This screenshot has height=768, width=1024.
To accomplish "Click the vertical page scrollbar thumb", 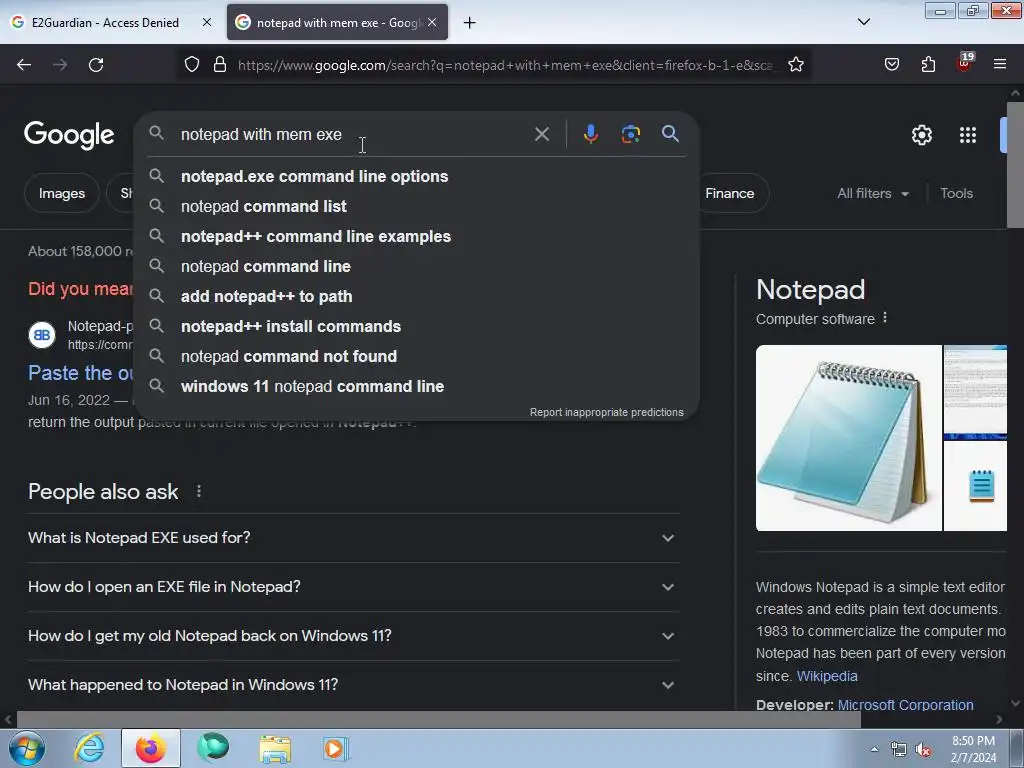I will pyautogui.click(x=1016, y=165).
